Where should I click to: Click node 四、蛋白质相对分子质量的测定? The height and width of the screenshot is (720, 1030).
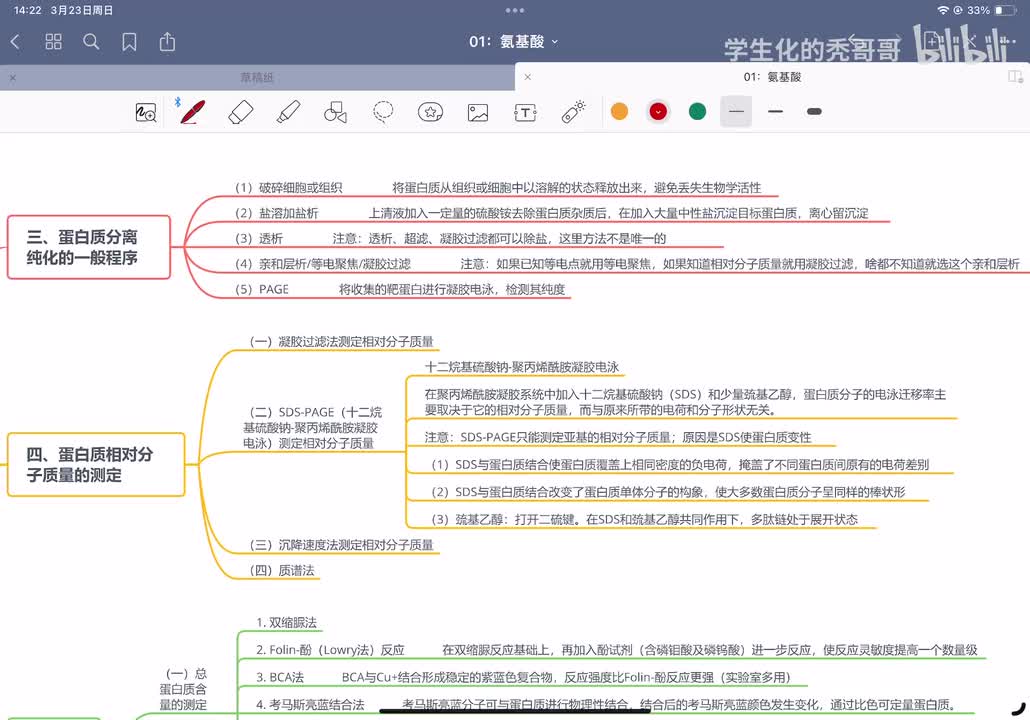point(96,464)
